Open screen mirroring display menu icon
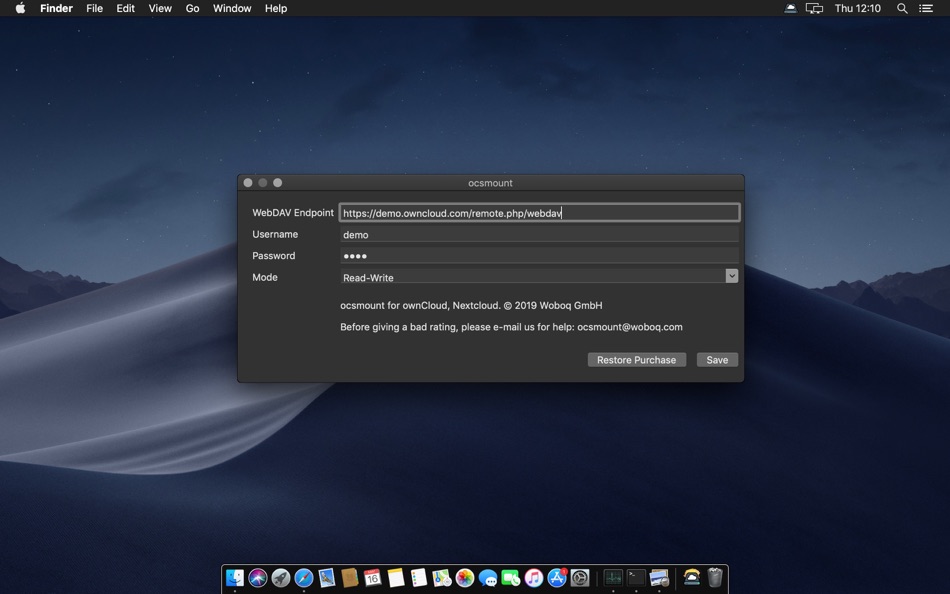The image size is (950, 594). [x=815, y=8]
